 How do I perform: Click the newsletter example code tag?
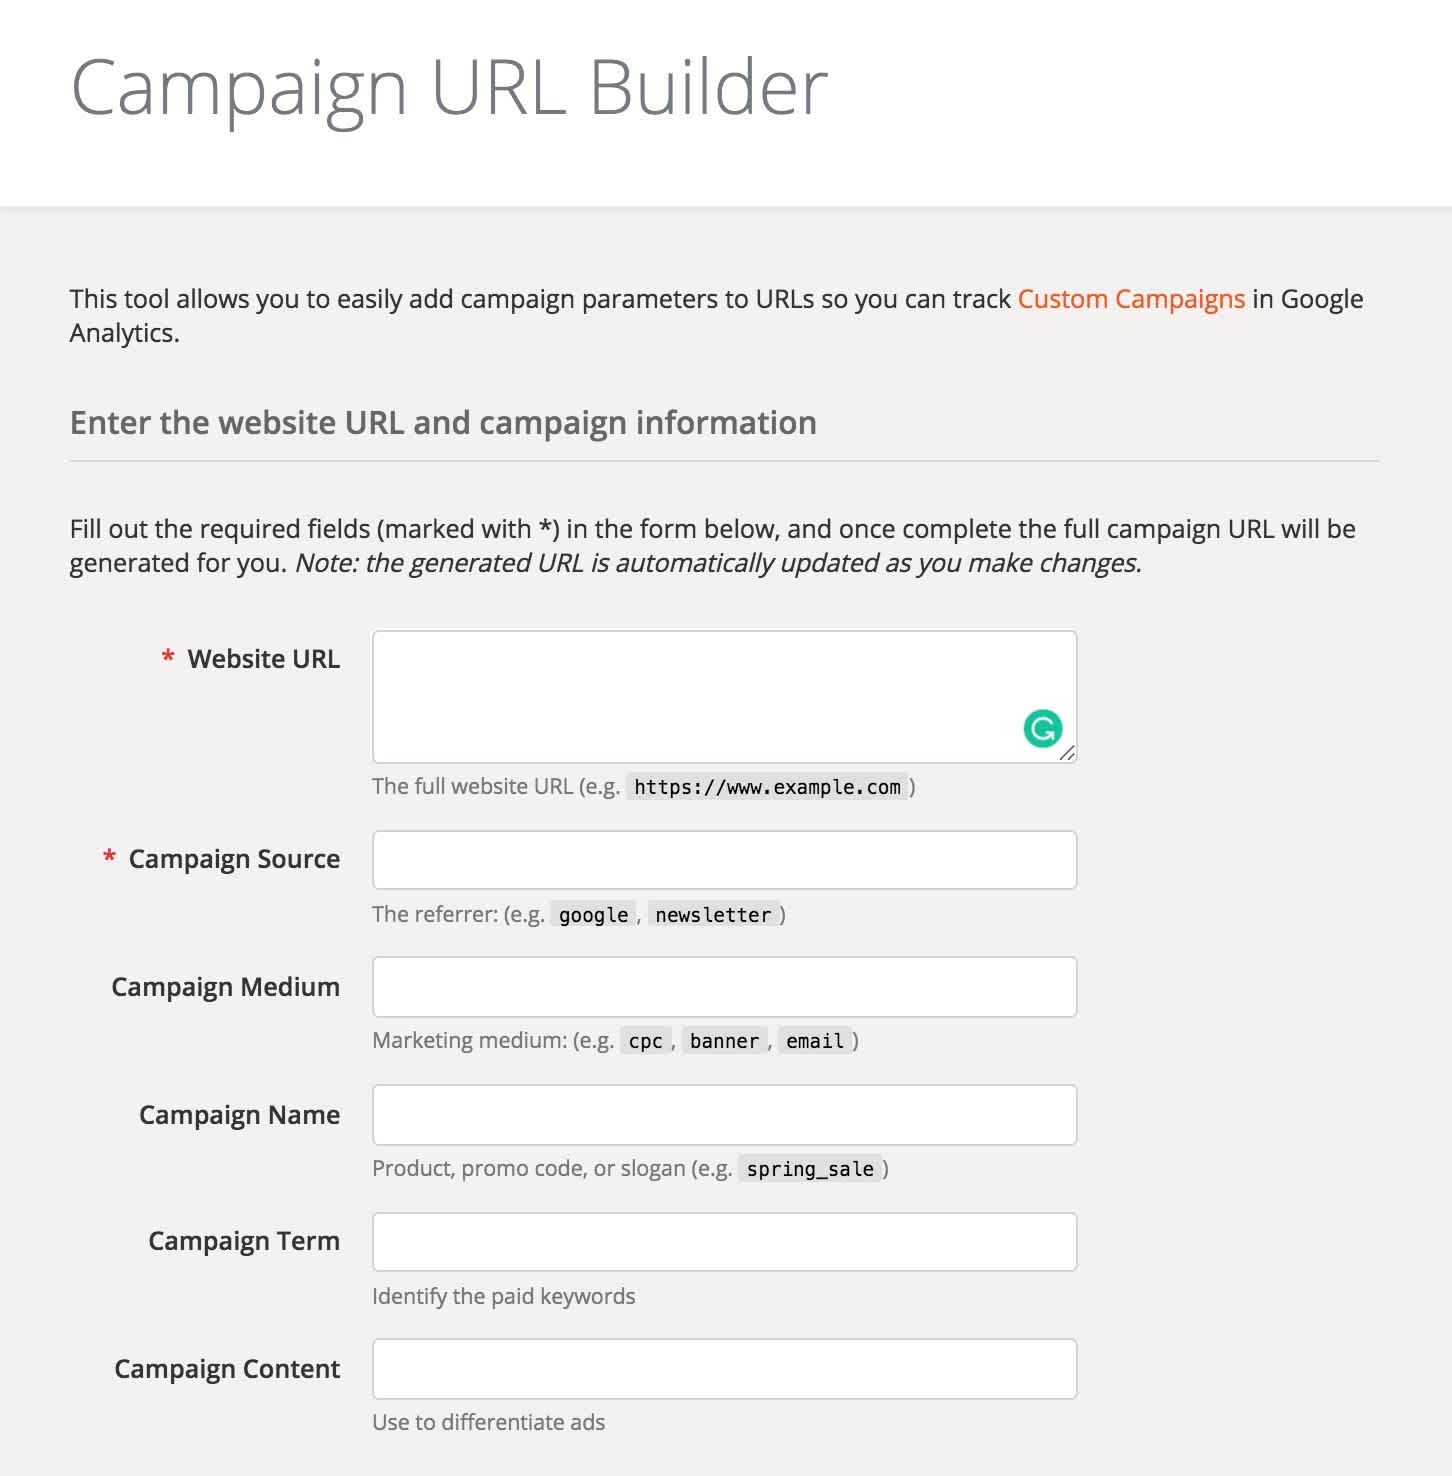point(713,914)
